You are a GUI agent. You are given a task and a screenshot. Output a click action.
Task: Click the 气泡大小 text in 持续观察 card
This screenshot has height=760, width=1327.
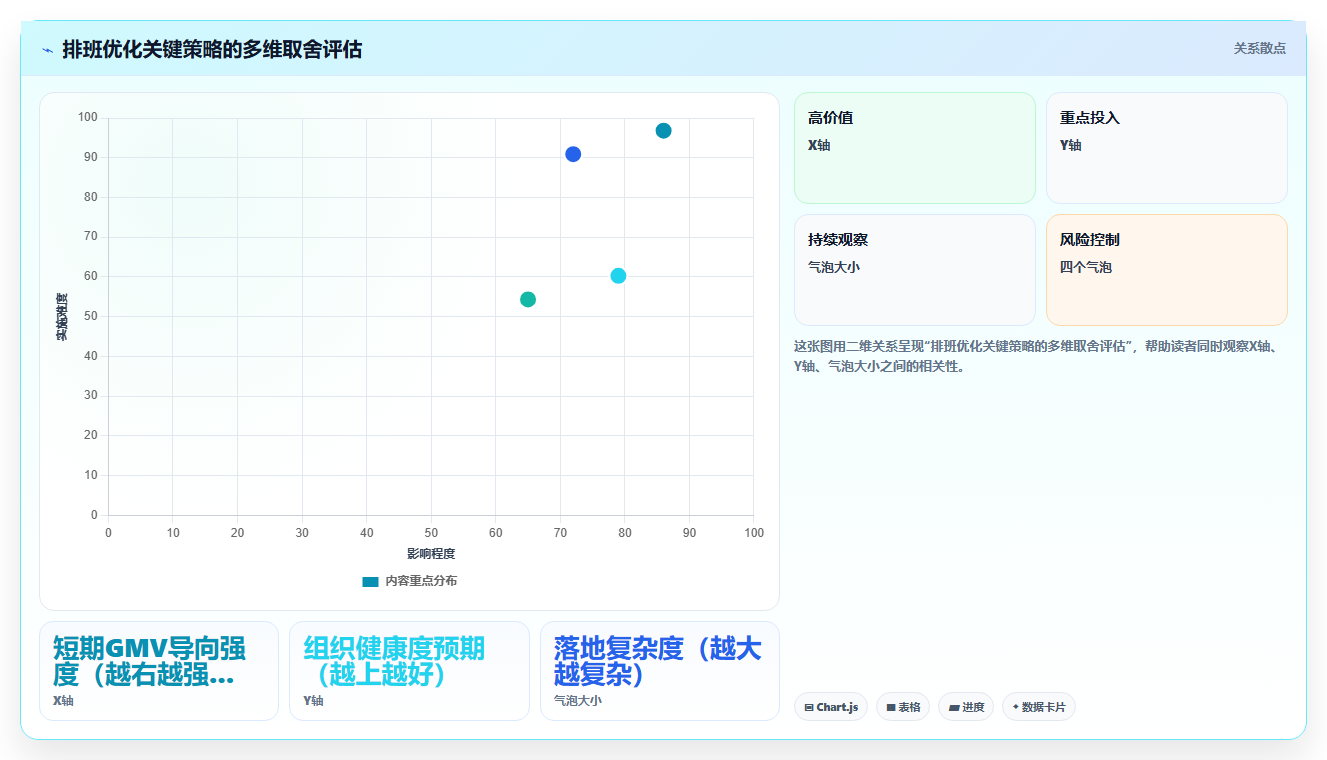[x=834, y=267]
